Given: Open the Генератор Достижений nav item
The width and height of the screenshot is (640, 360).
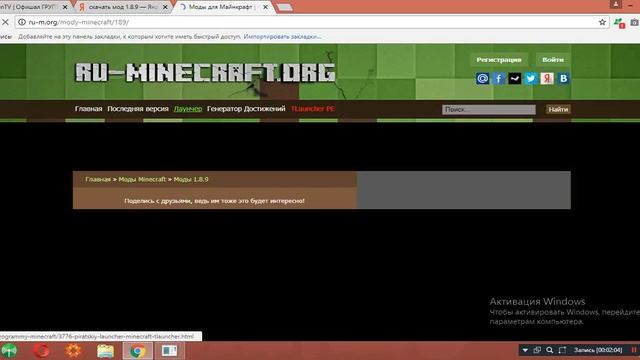Looking at the screenshot, I should 246,109.
